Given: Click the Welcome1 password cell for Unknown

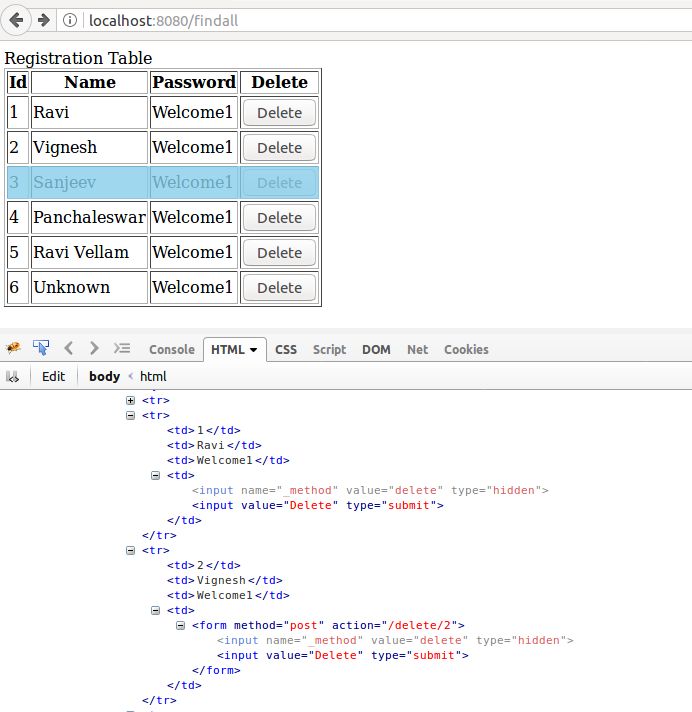Looking at the screenshot, I should (194, 287).
